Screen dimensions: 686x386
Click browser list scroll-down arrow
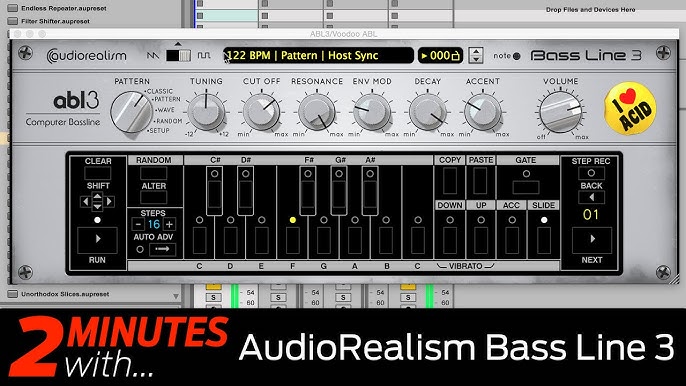[175, 296]
